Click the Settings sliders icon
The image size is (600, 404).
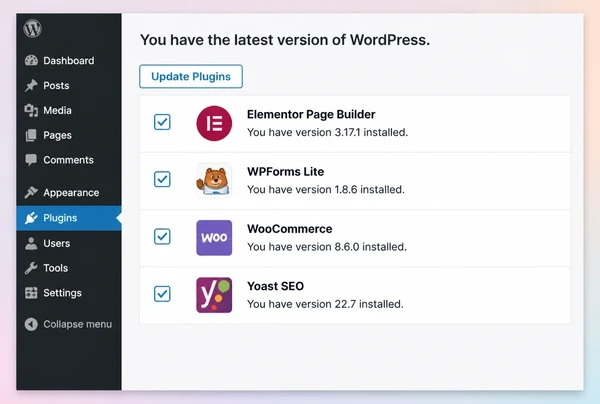[x=31, y=293]
